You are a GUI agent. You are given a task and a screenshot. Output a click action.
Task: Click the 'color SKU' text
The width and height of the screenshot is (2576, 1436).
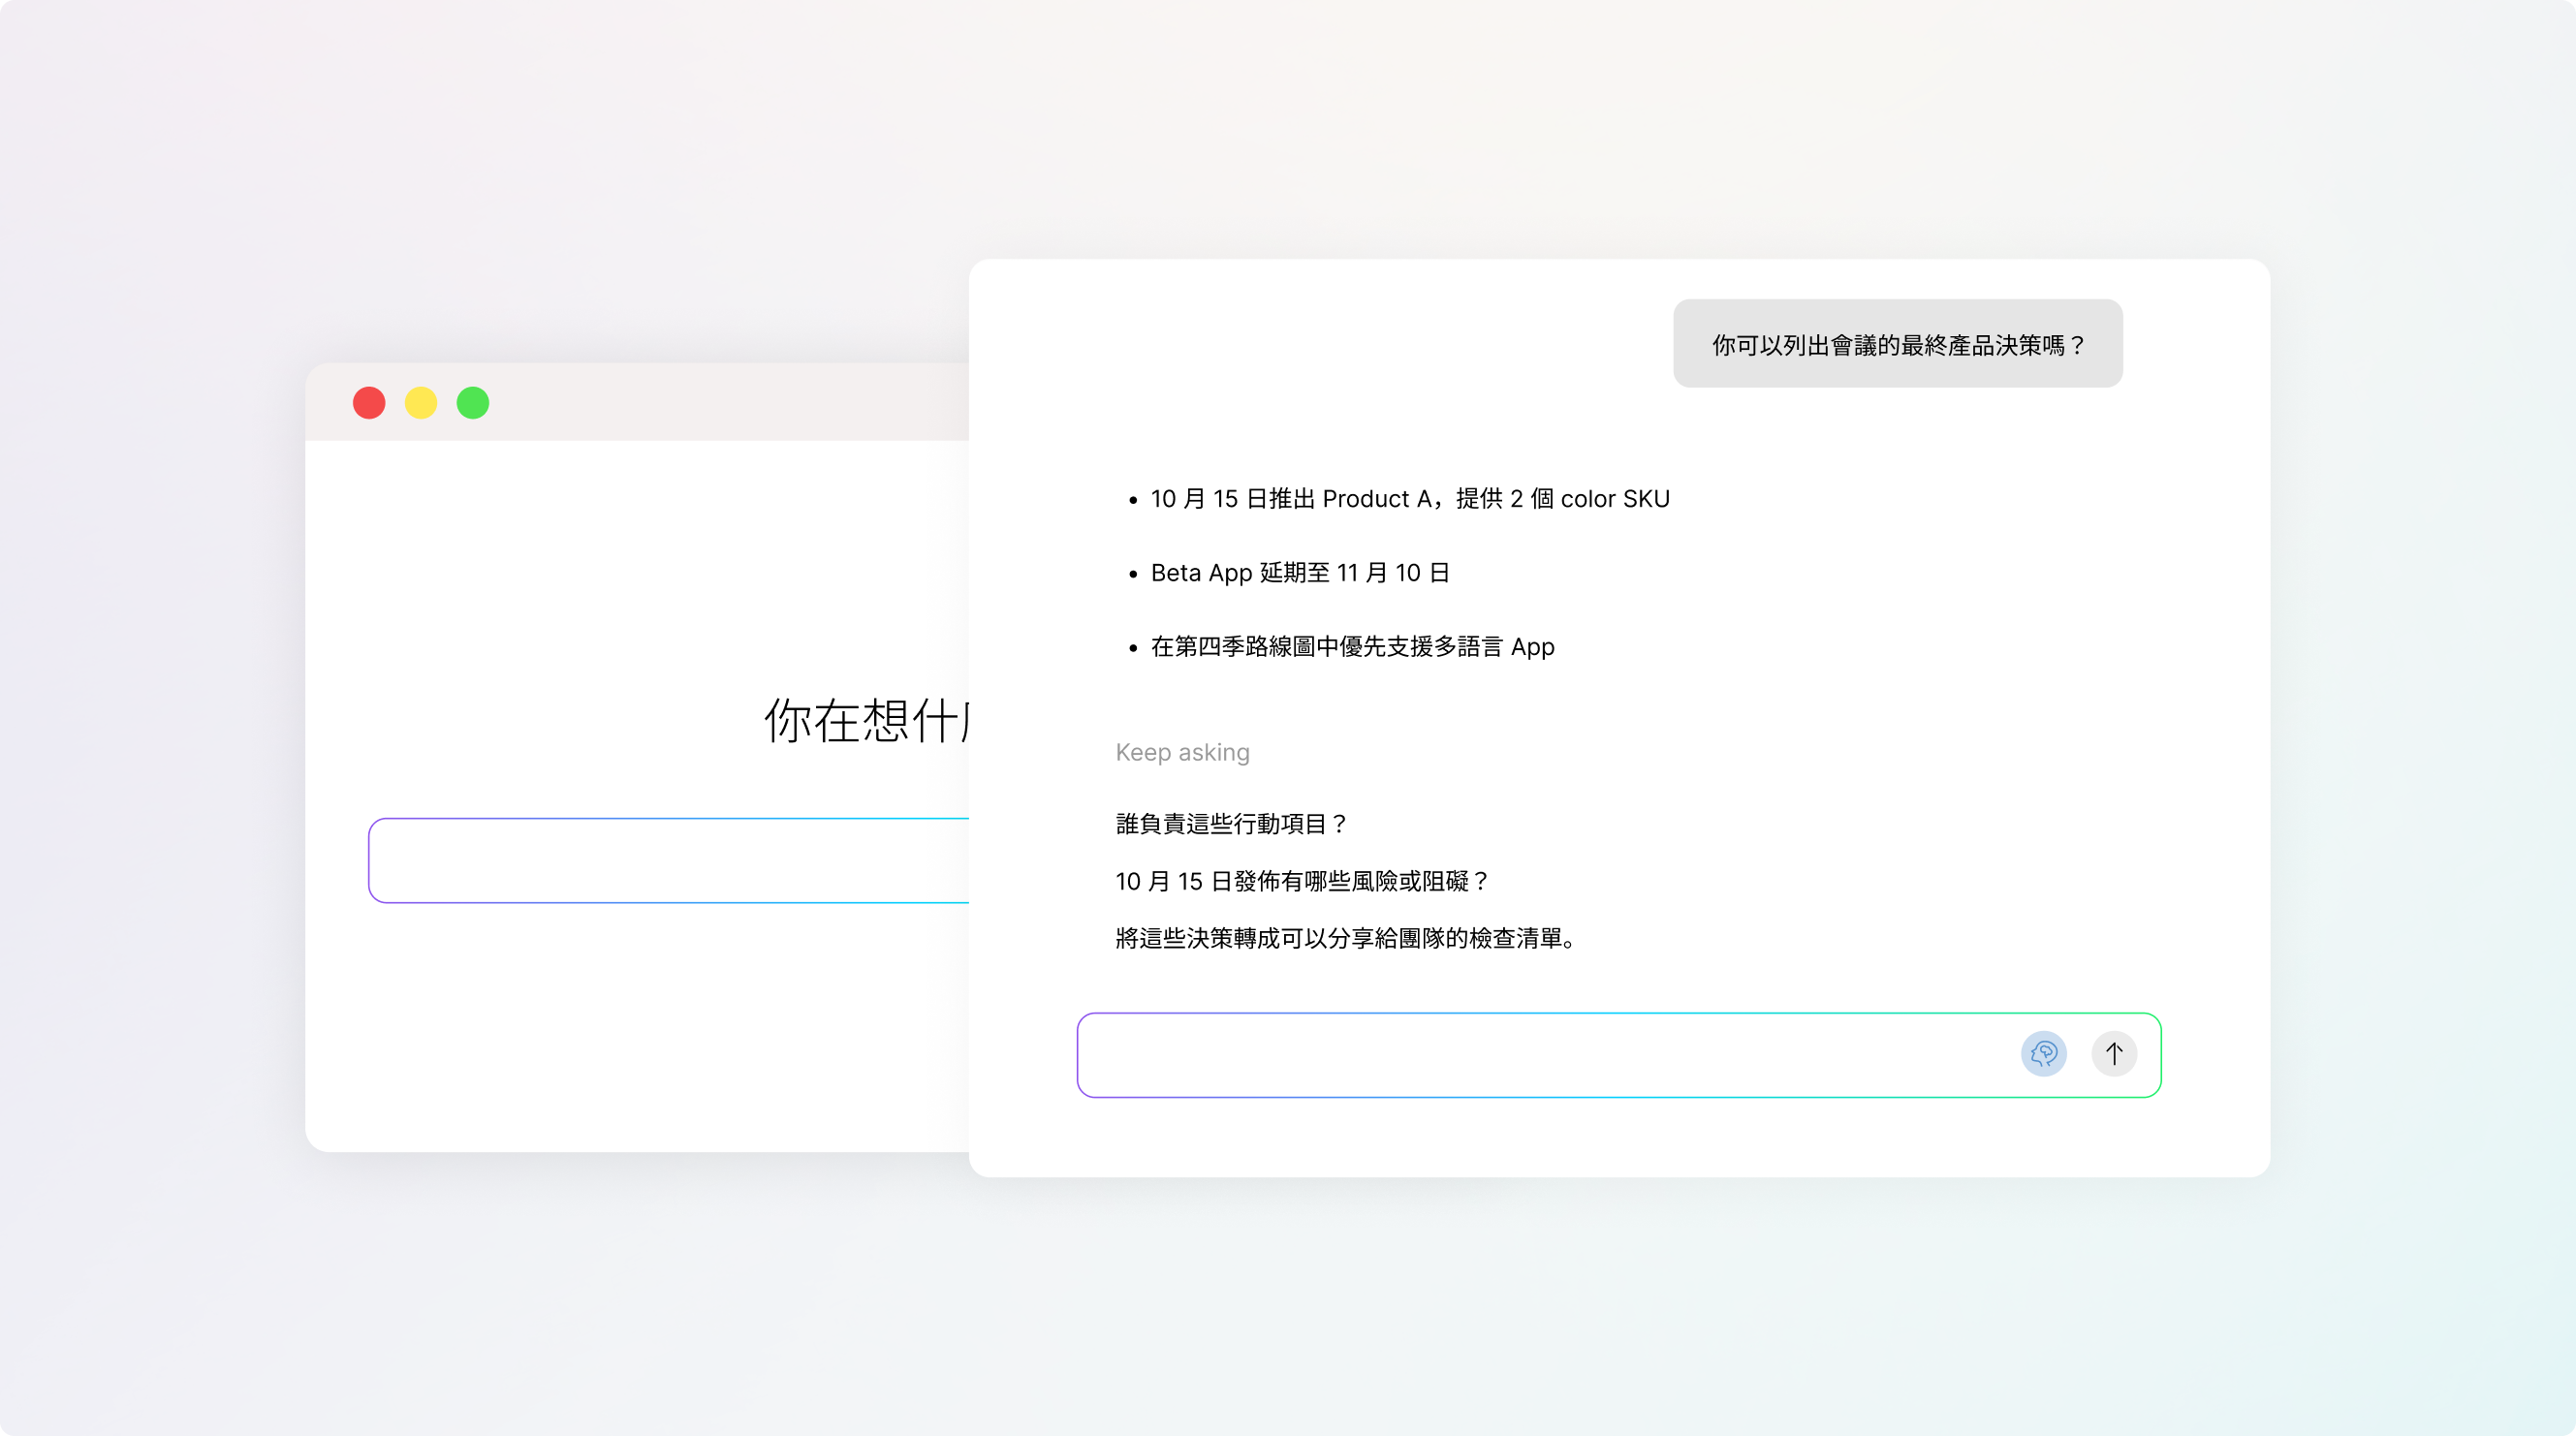pyautogui.click(x=1614, y=499)
